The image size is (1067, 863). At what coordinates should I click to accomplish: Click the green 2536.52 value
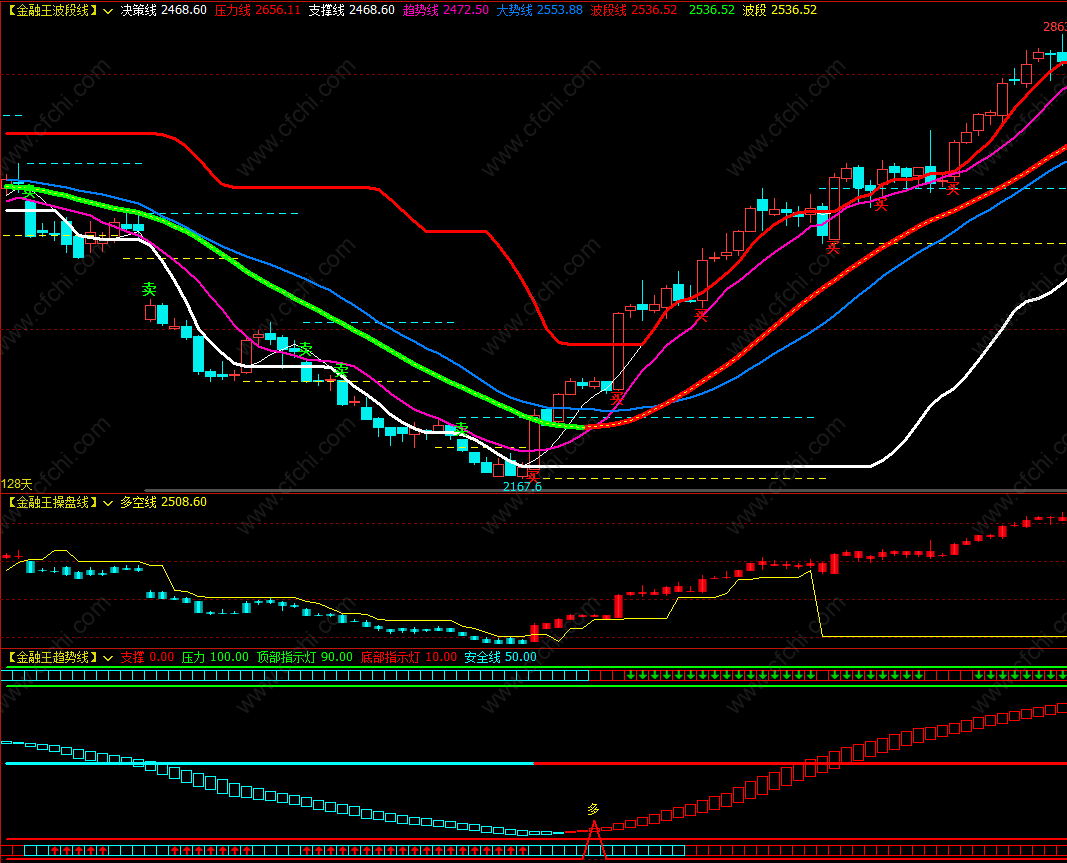712,10
